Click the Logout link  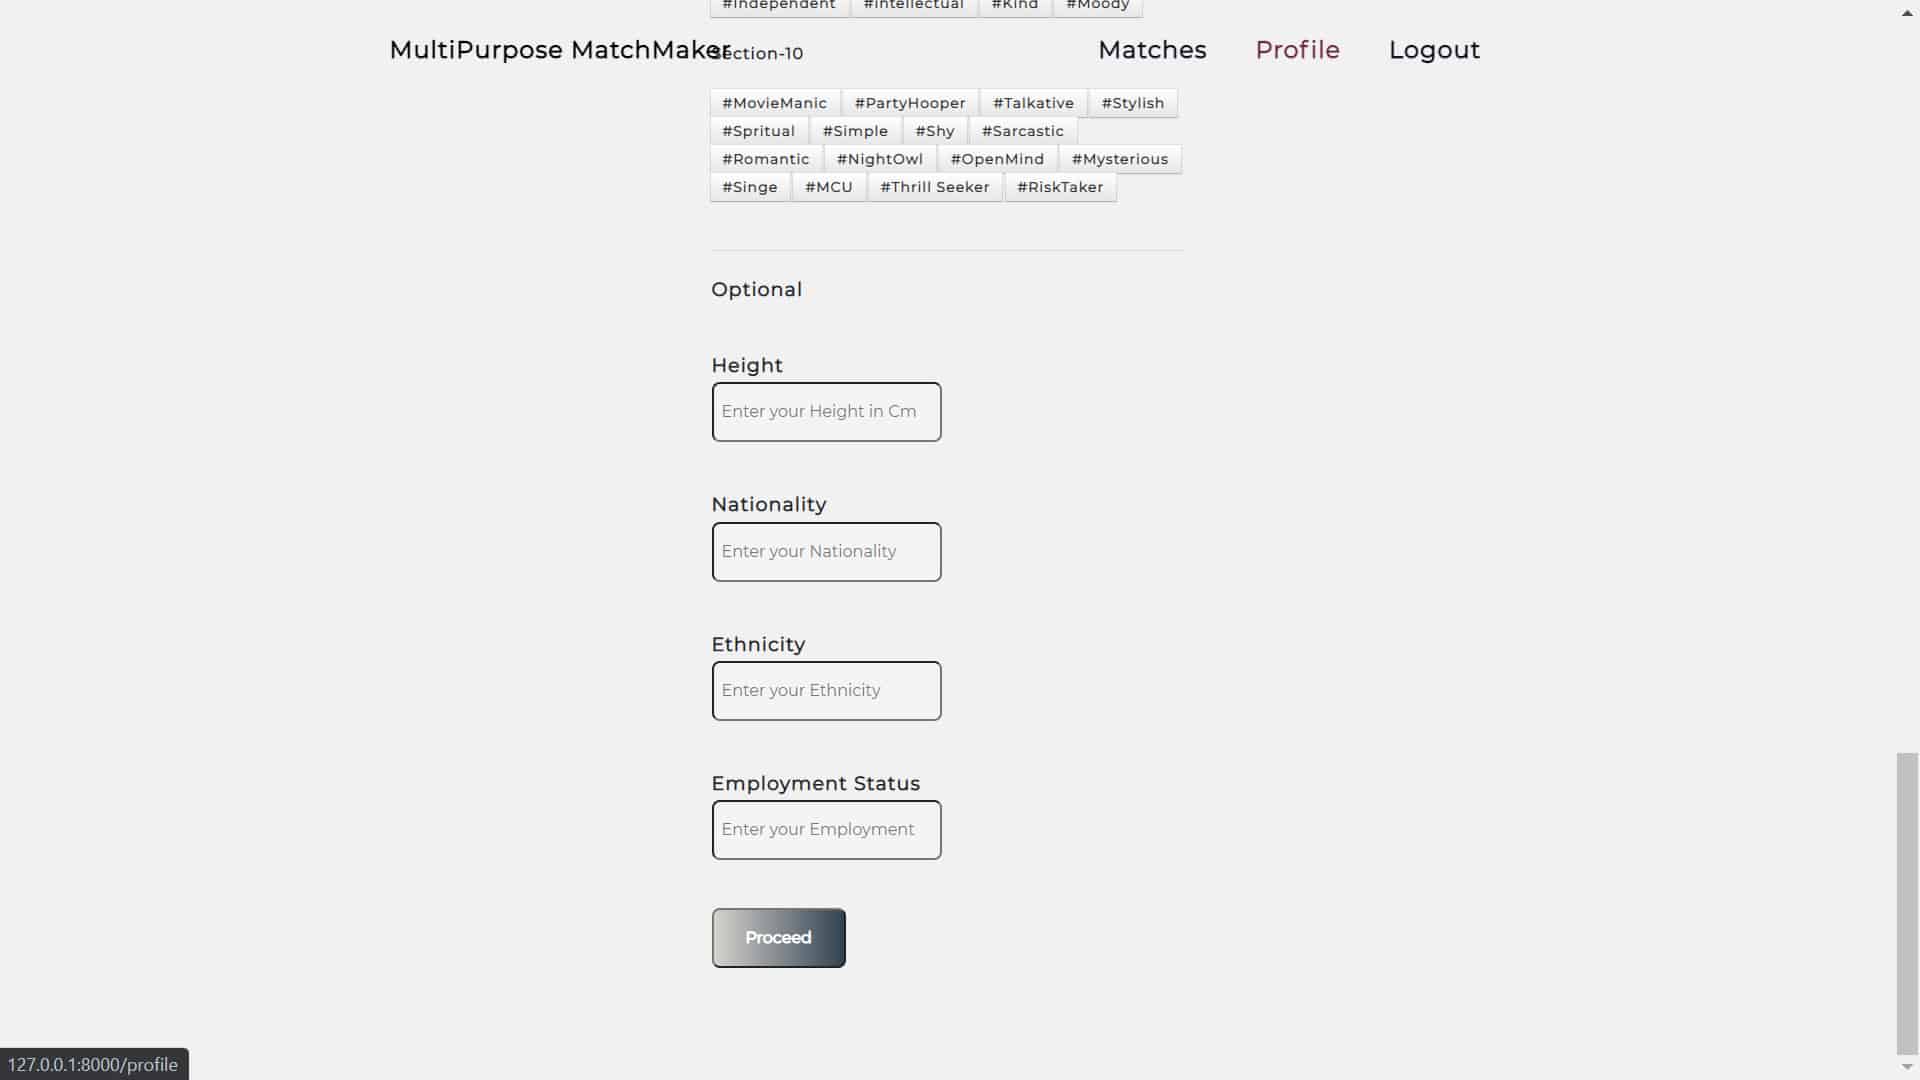pyautogui.click(x=1434, y=50)
